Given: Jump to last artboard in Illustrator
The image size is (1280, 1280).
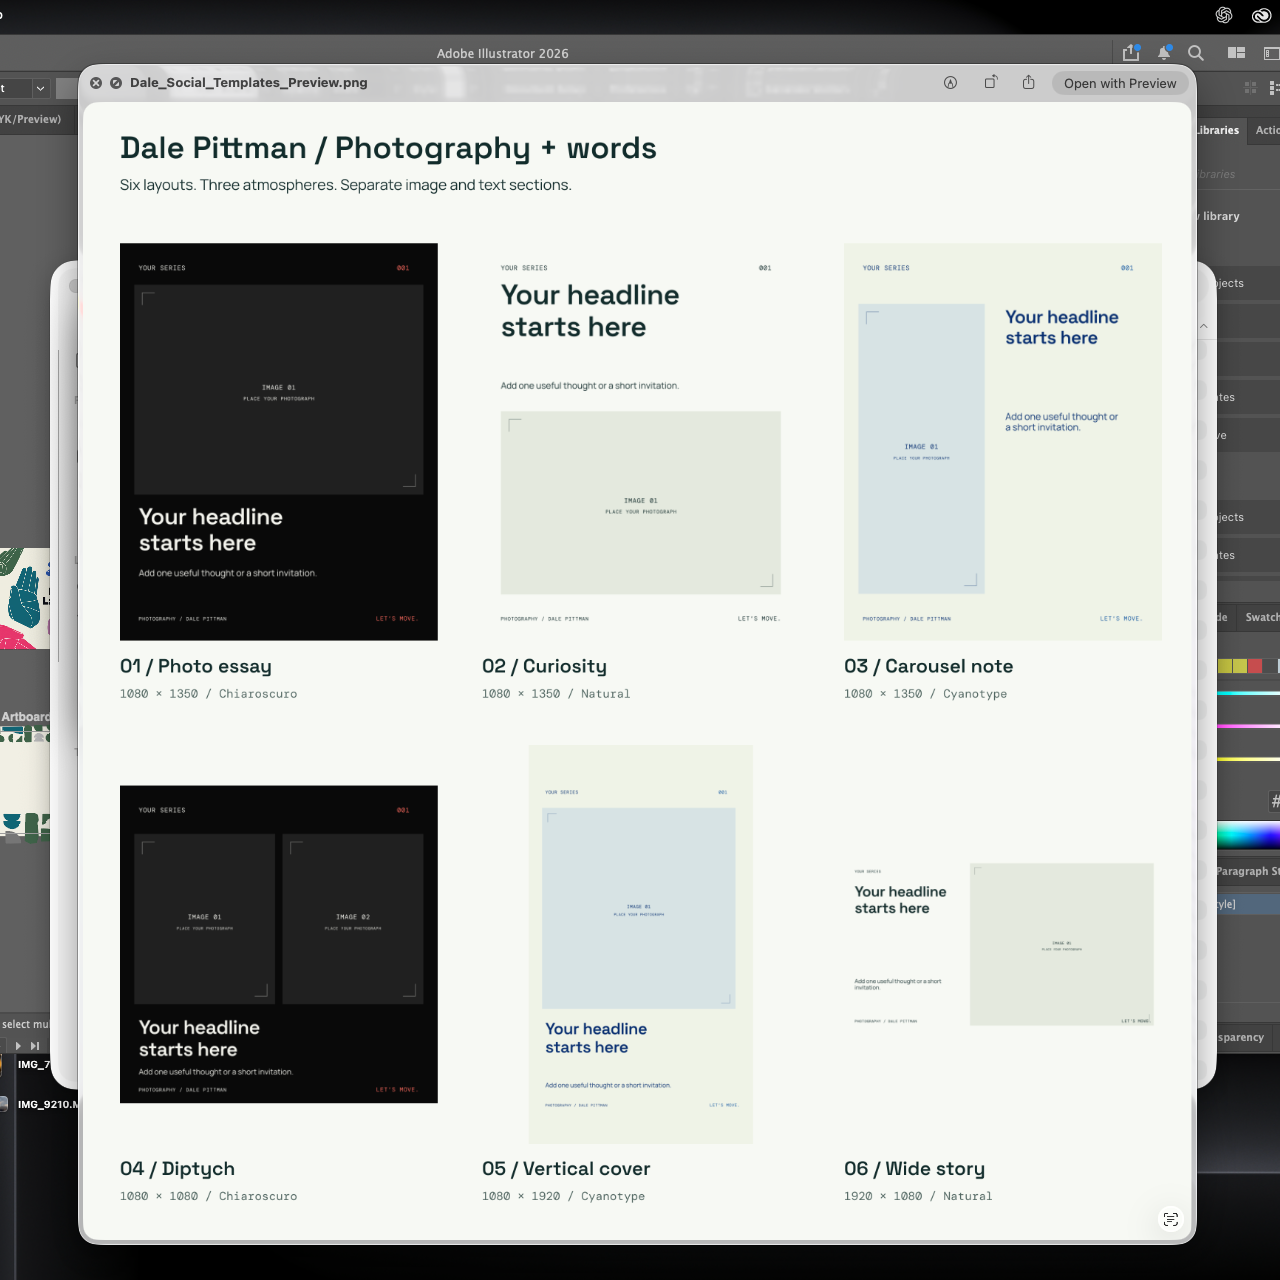Looking at the screenshot, I should (35, 1046).
